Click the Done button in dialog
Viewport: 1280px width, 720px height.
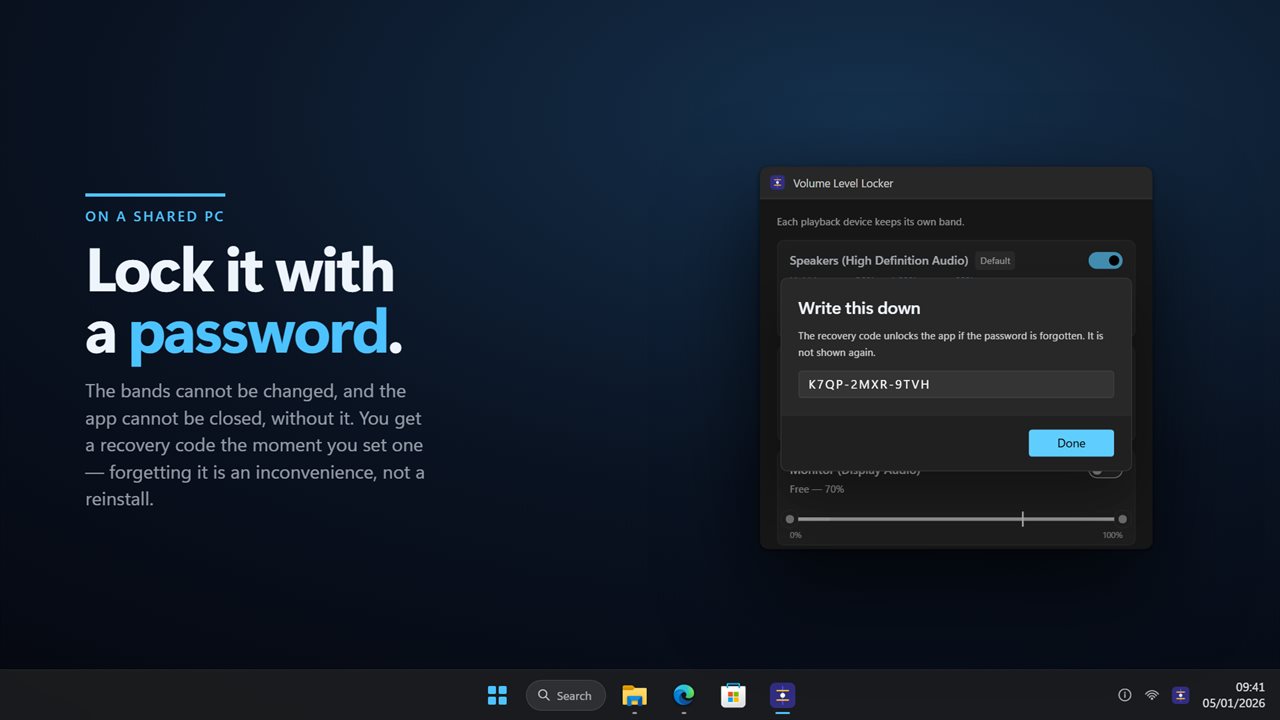click(x=1071, y=443)
